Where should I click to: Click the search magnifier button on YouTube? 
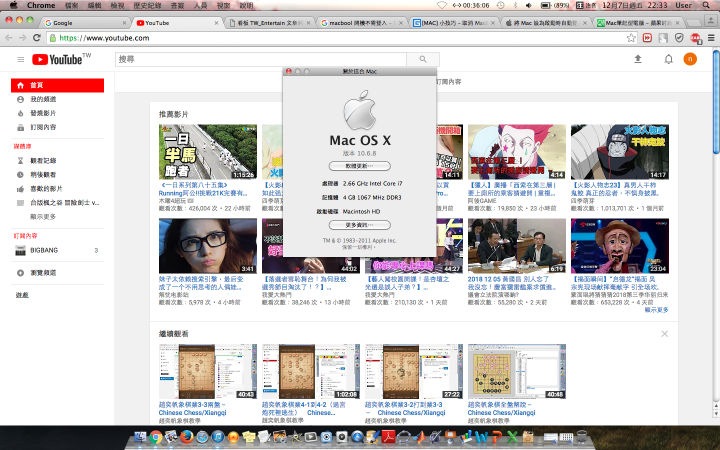coord(423,59)
